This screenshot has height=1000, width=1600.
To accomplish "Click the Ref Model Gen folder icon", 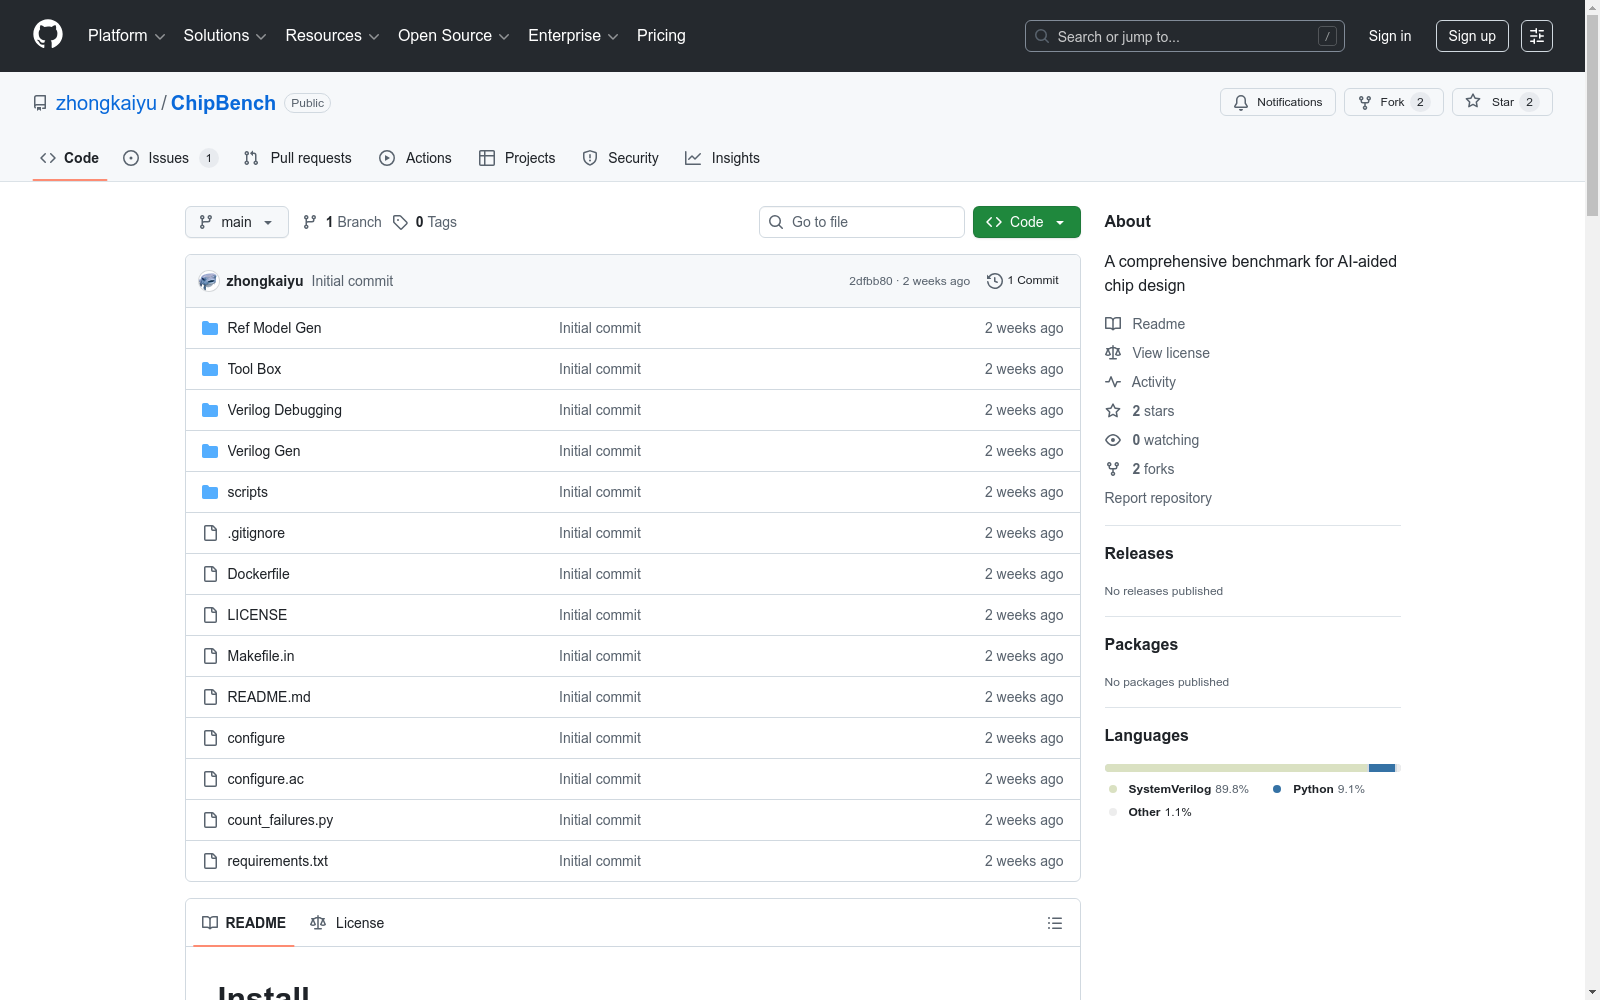I will [x=210, y=328].
